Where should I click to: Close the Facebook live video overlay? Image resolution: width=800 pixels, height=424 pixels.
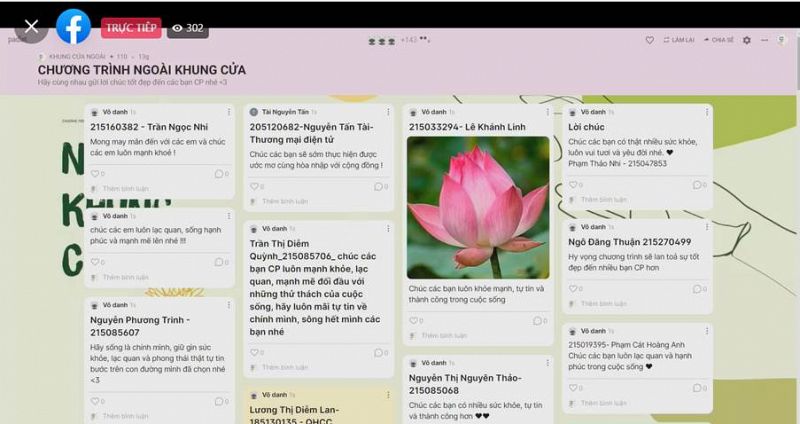click(x=32, y=27)
